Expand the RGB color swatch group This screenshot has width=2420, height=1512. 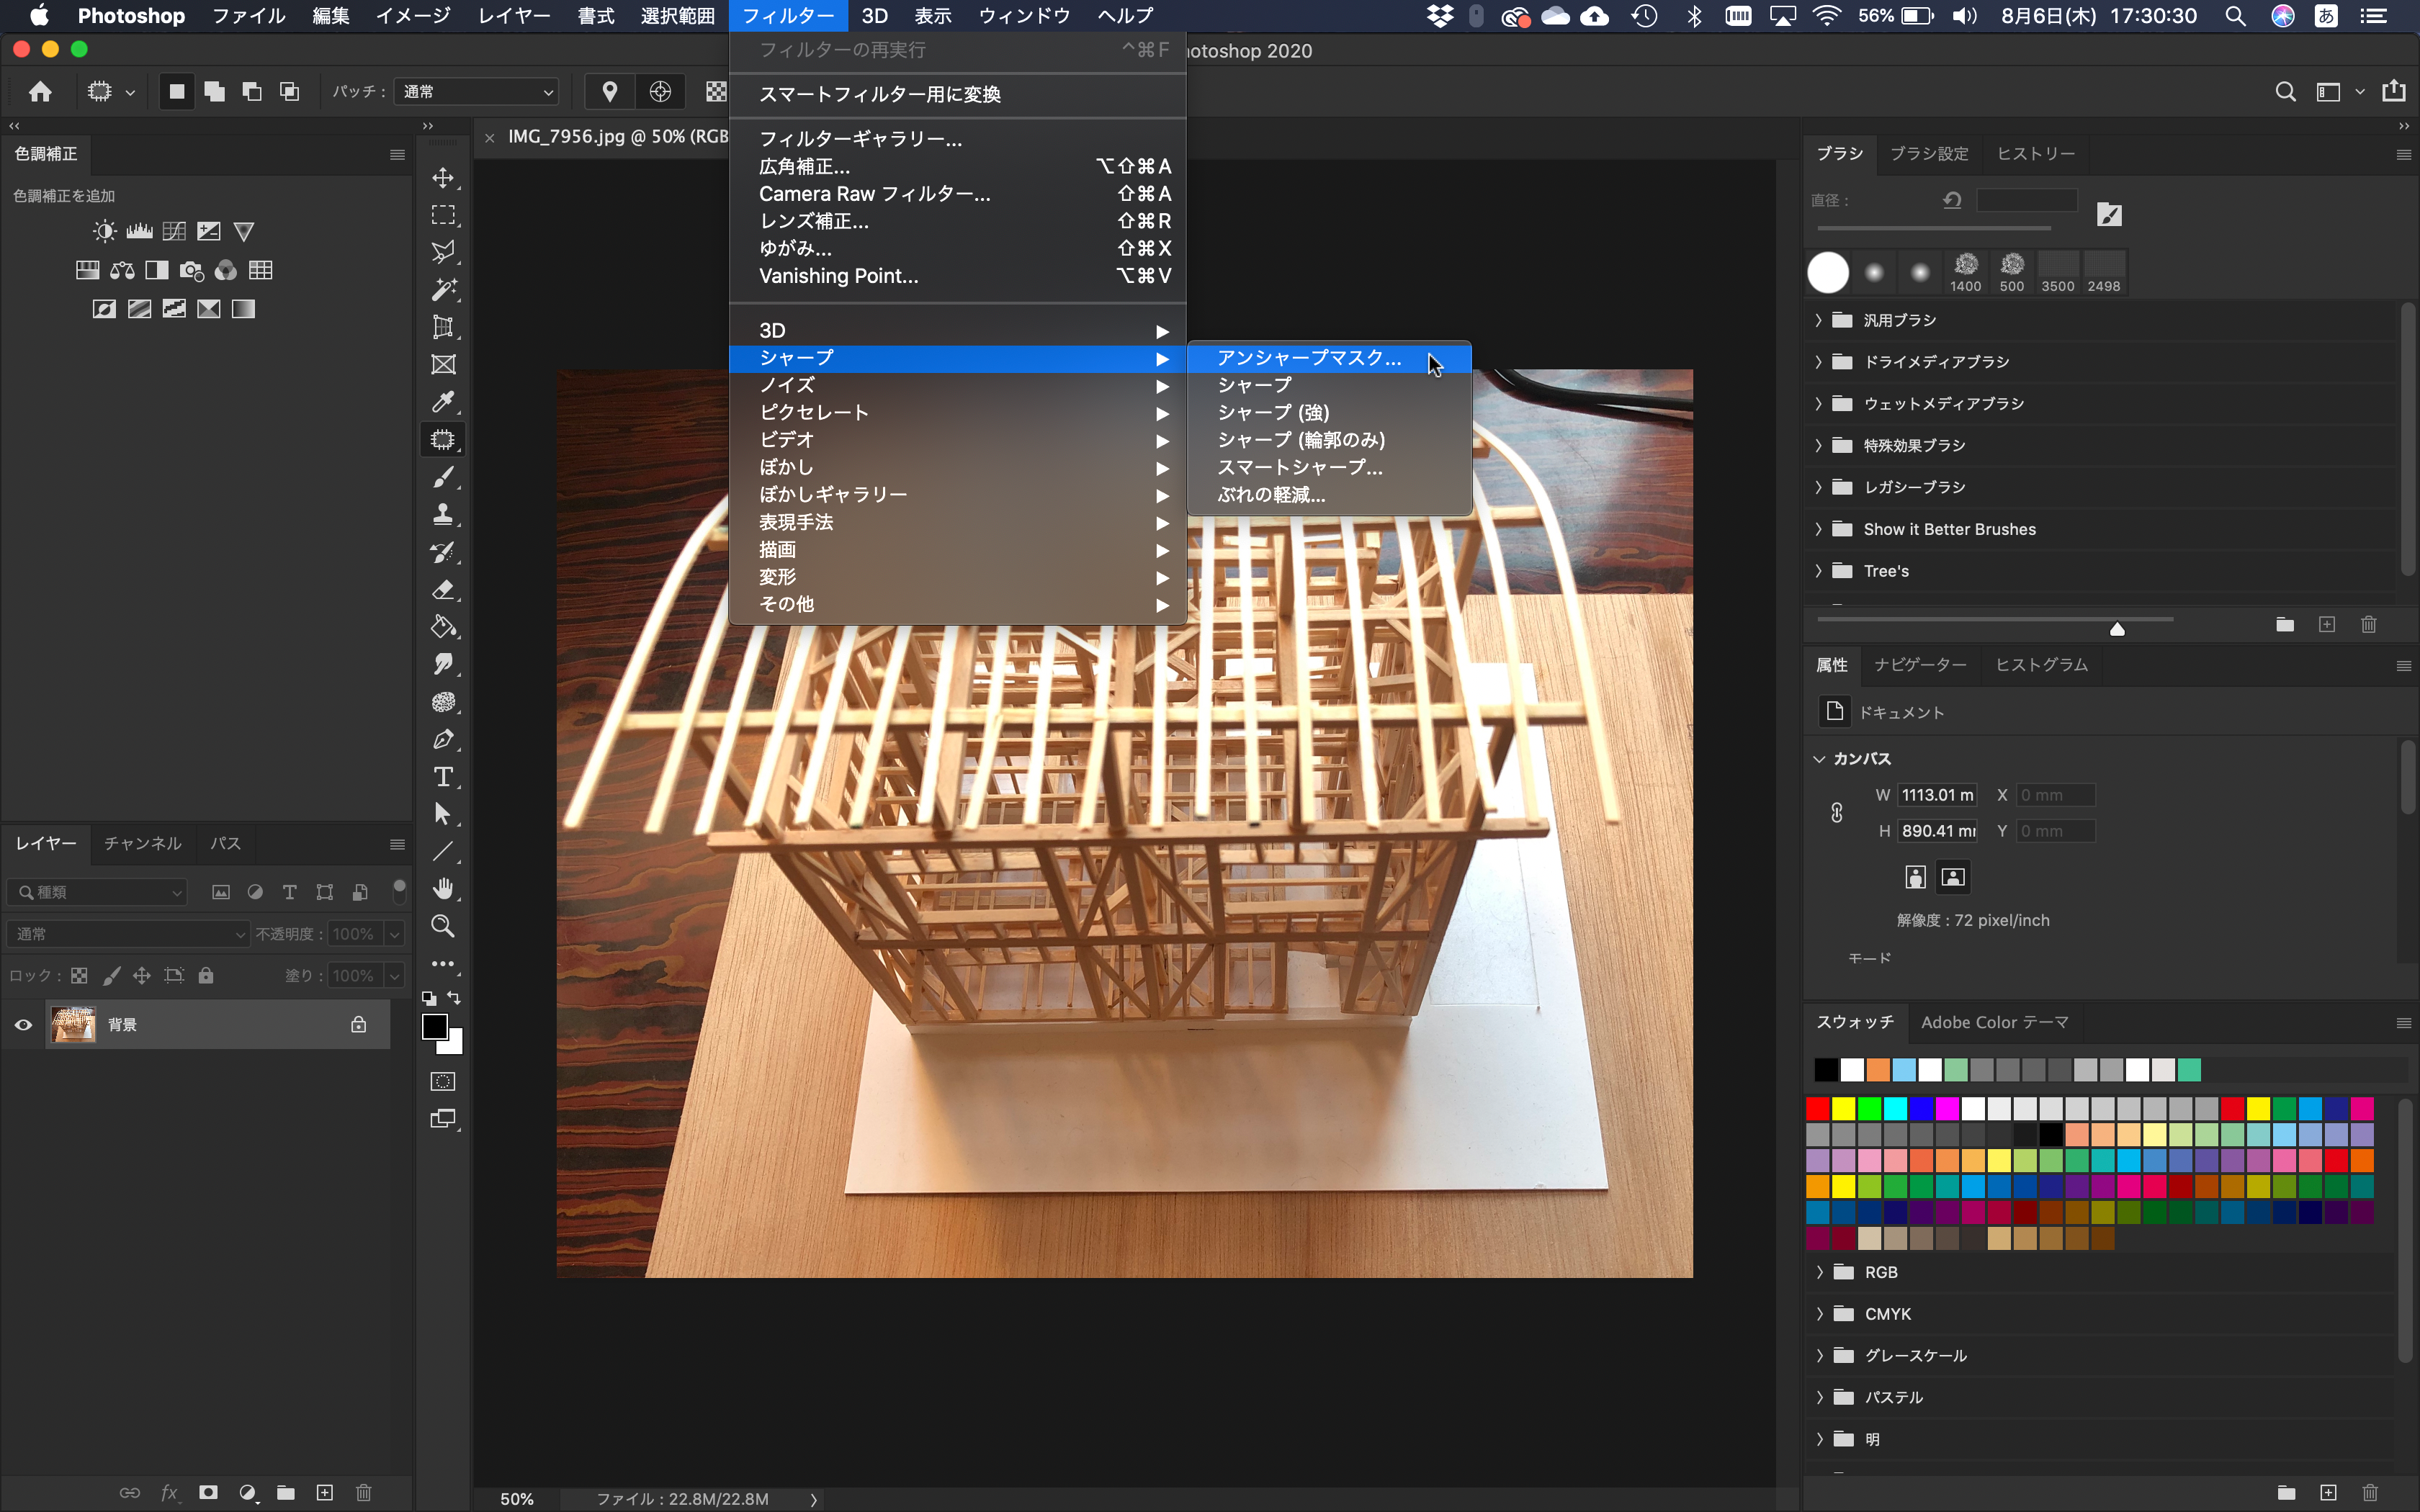click(x=1819, y=1272)
